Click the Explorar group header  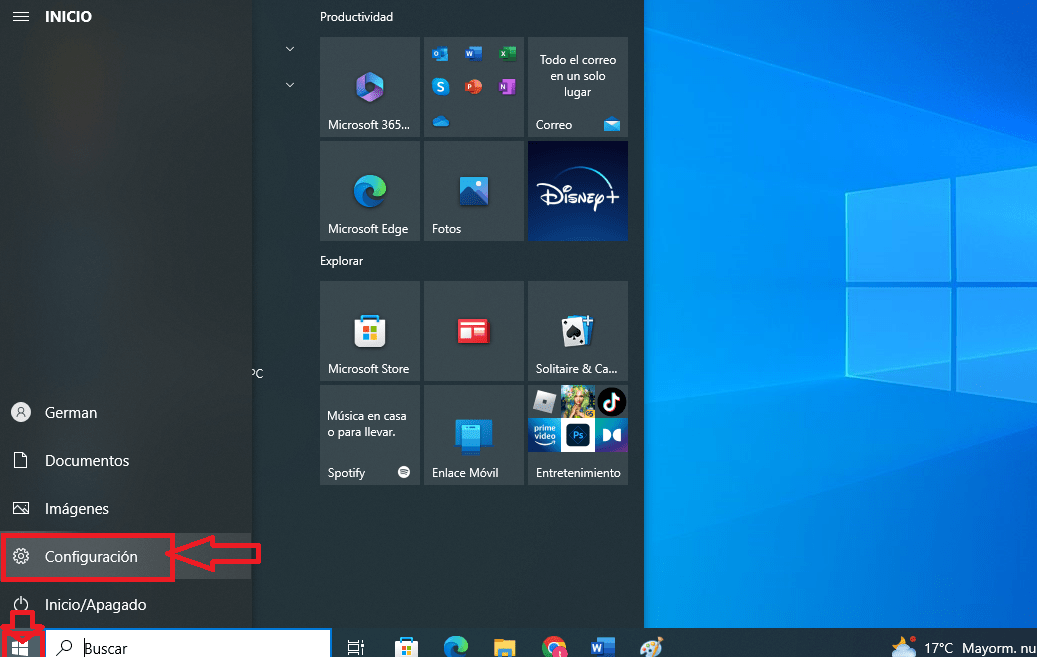click(341, 261)
